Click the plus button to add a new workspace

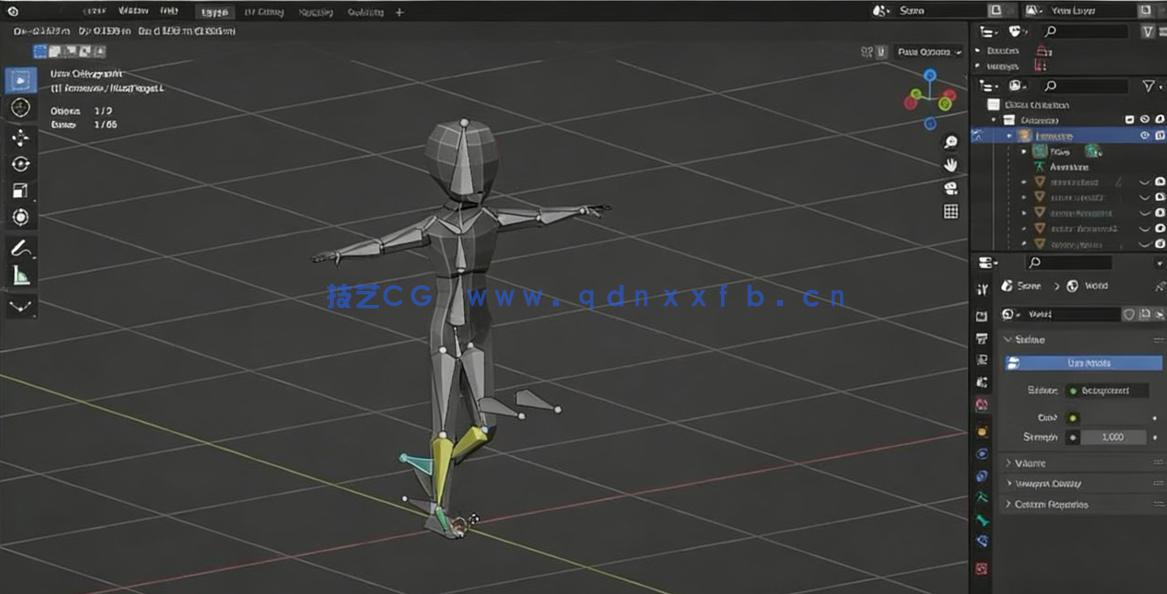[x=398, y=11]
